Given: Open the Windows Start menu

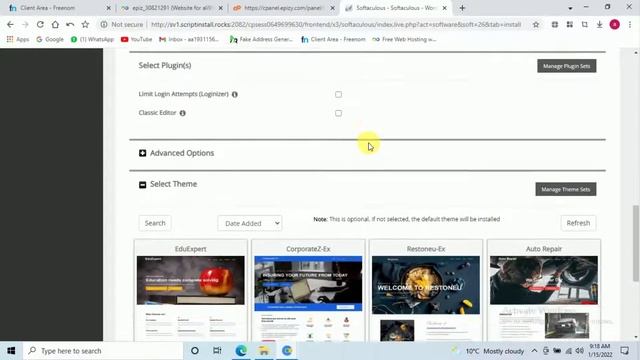Looking at the screenshot, I should (11, 351).
